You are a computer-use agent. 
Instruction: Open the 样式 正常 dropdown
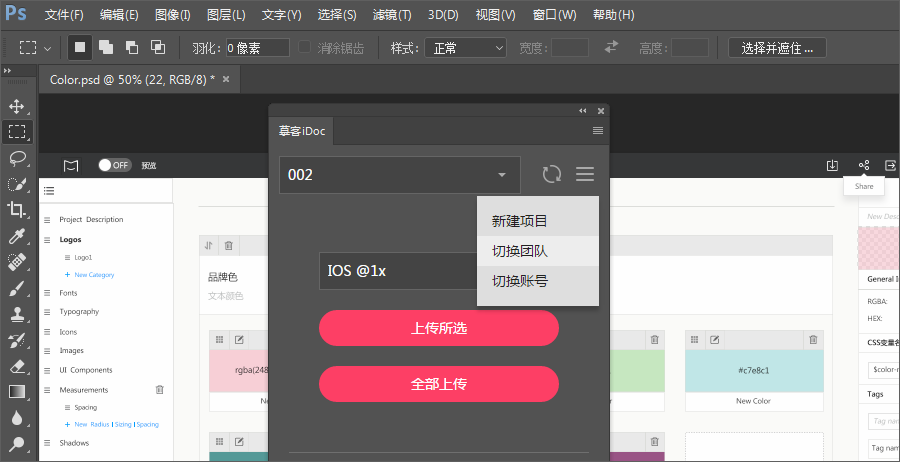tap(465, 48)
